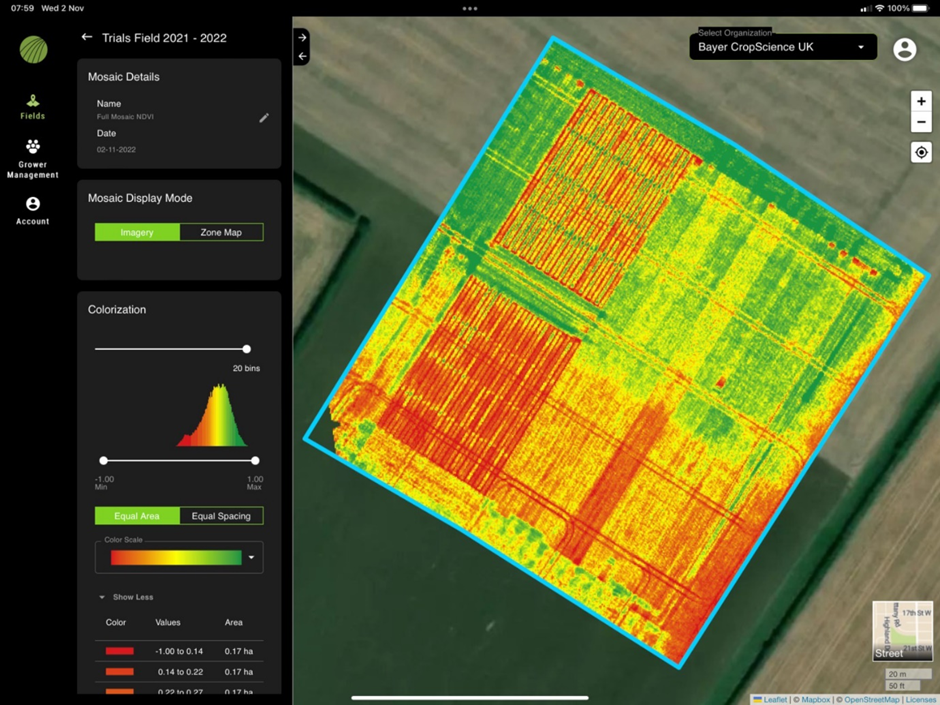The image size is (940, 705).
Task: Switch to Zone Map display mode
Action: coord(221,232)
